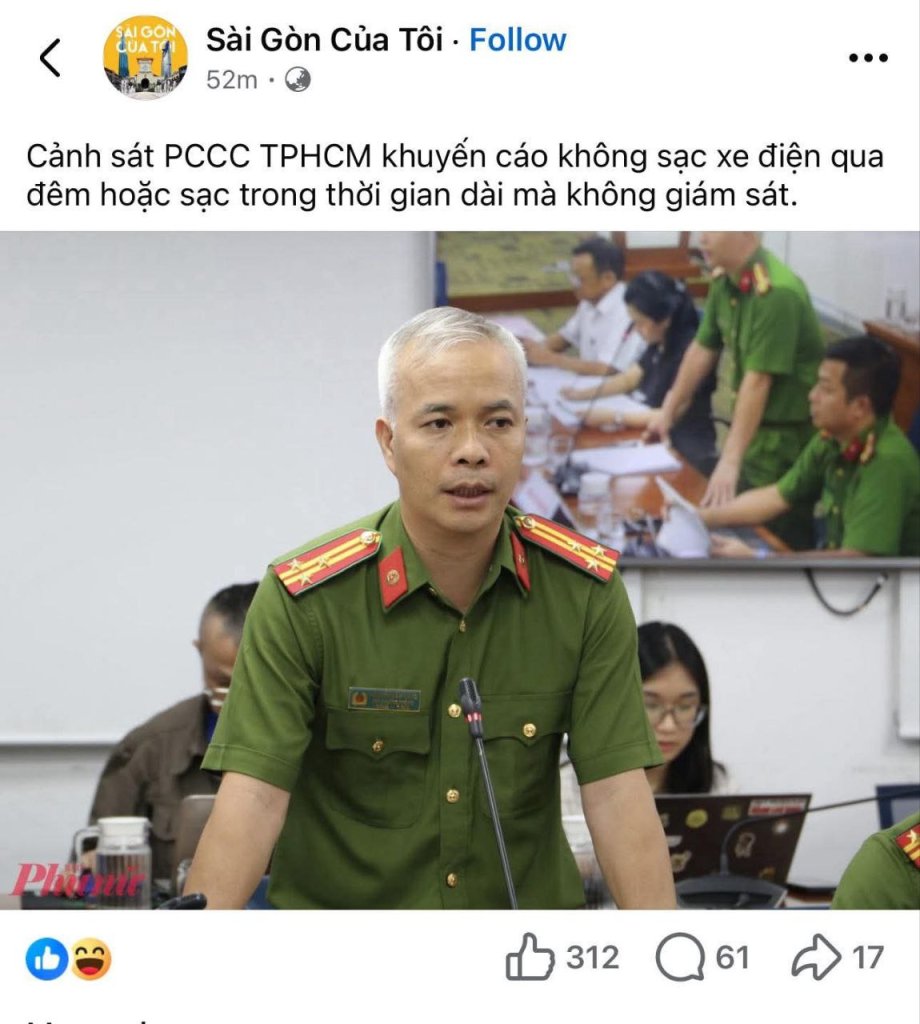The image size is (920, 1024).
Task: Open the three-dot post options menu
Action: pyautogui.click(x=868, y=57)
